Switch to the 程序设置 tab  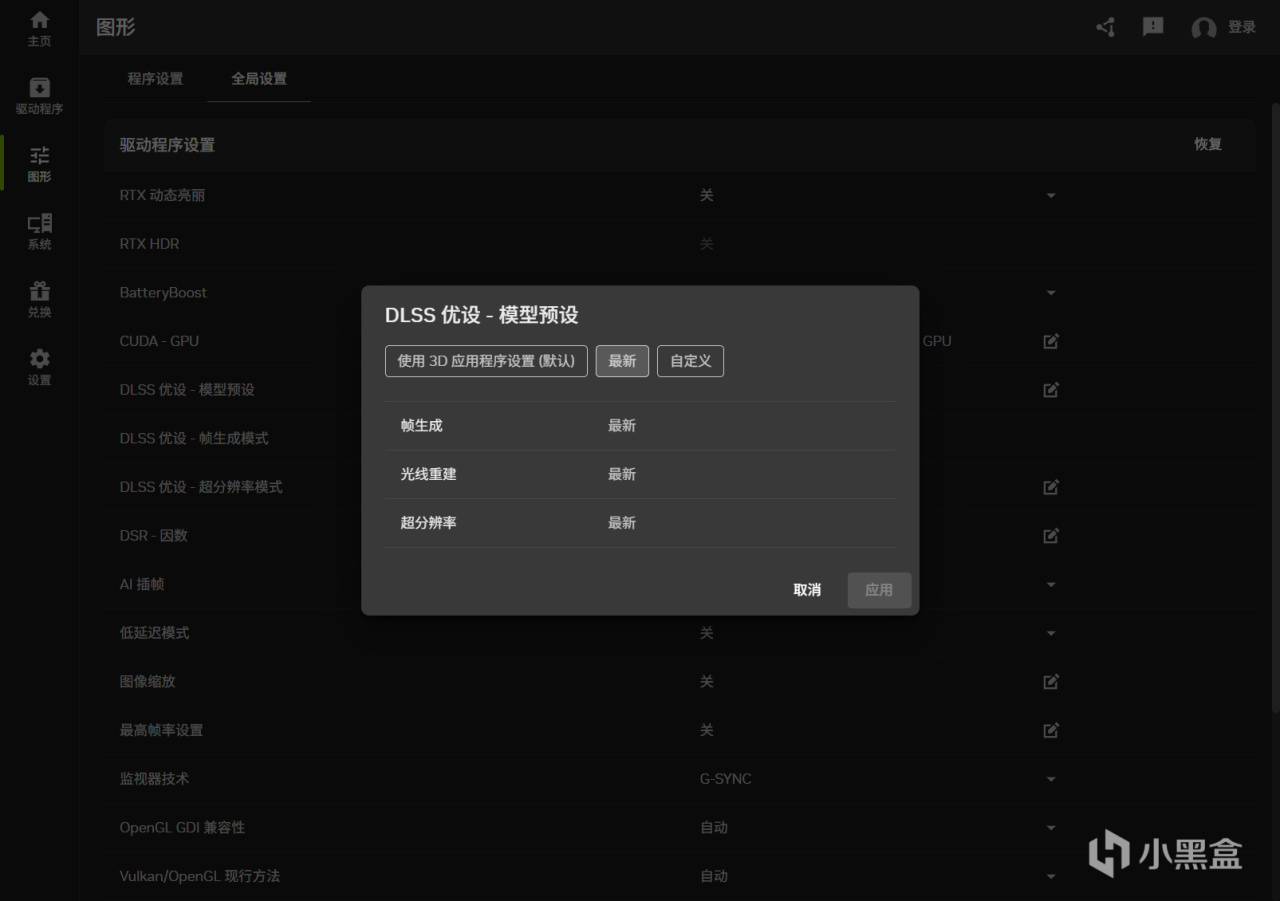tap(155, 78)
